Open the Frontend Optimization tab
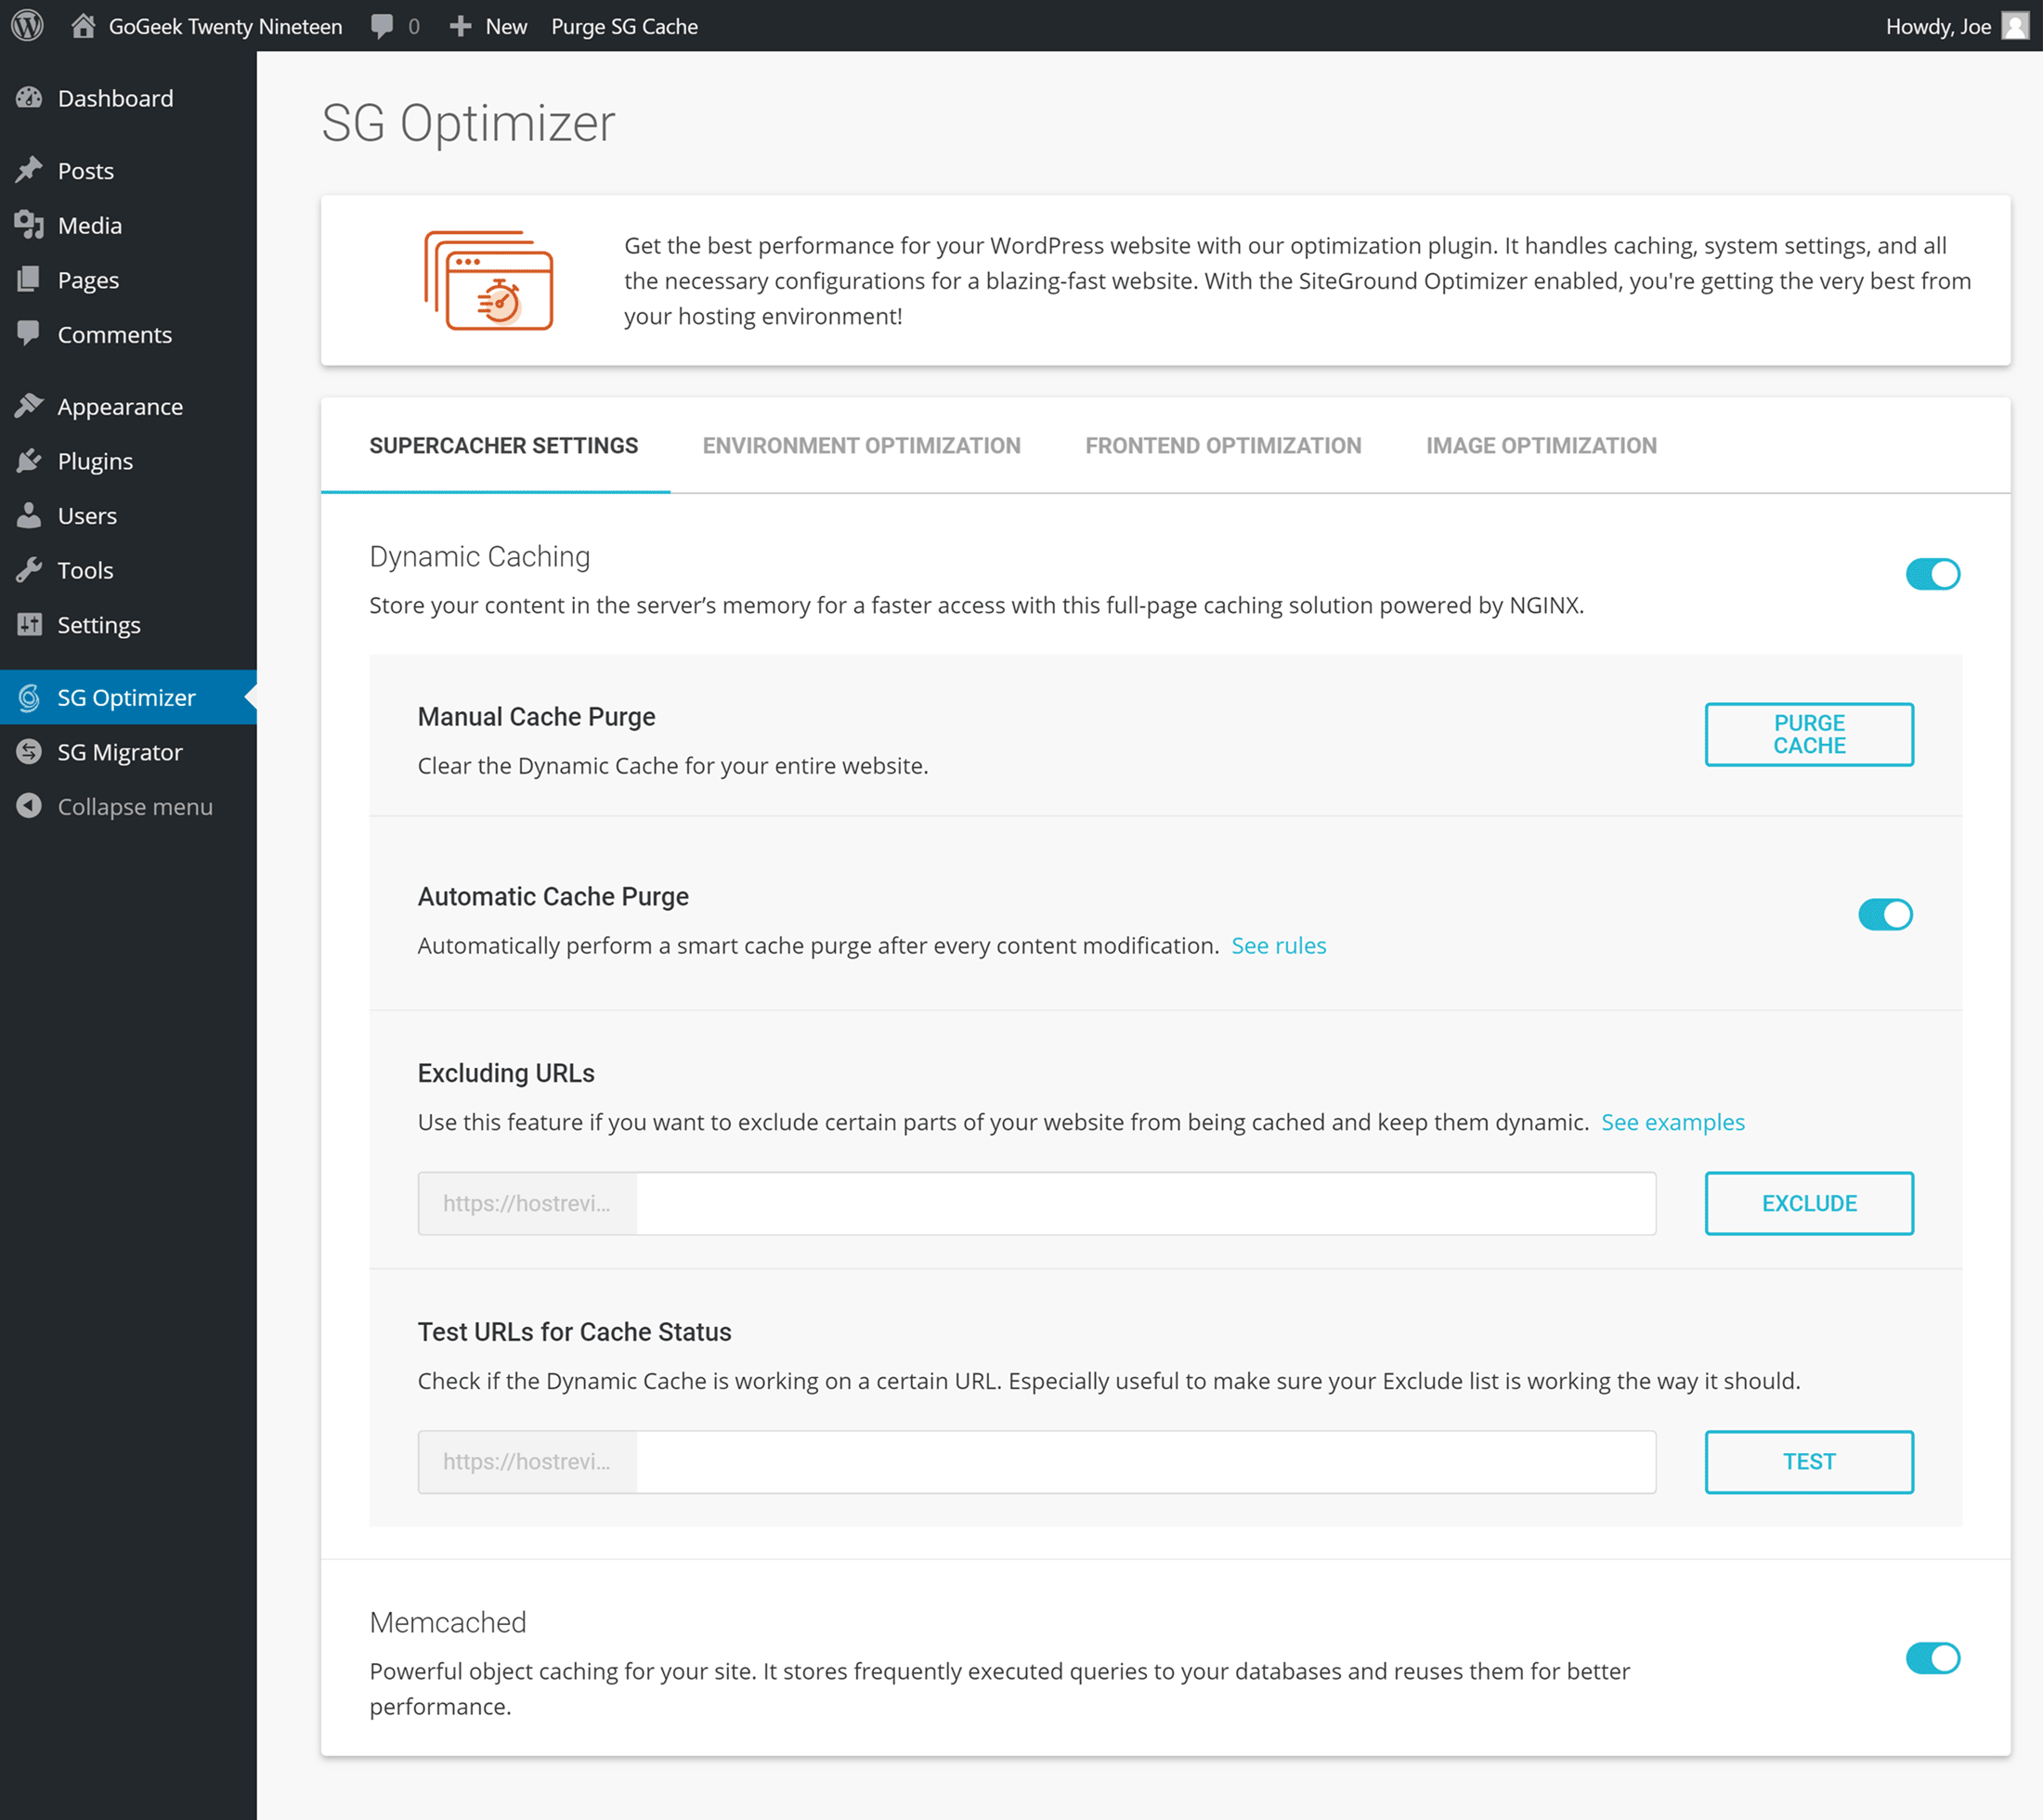 [x=1223, y=446]
